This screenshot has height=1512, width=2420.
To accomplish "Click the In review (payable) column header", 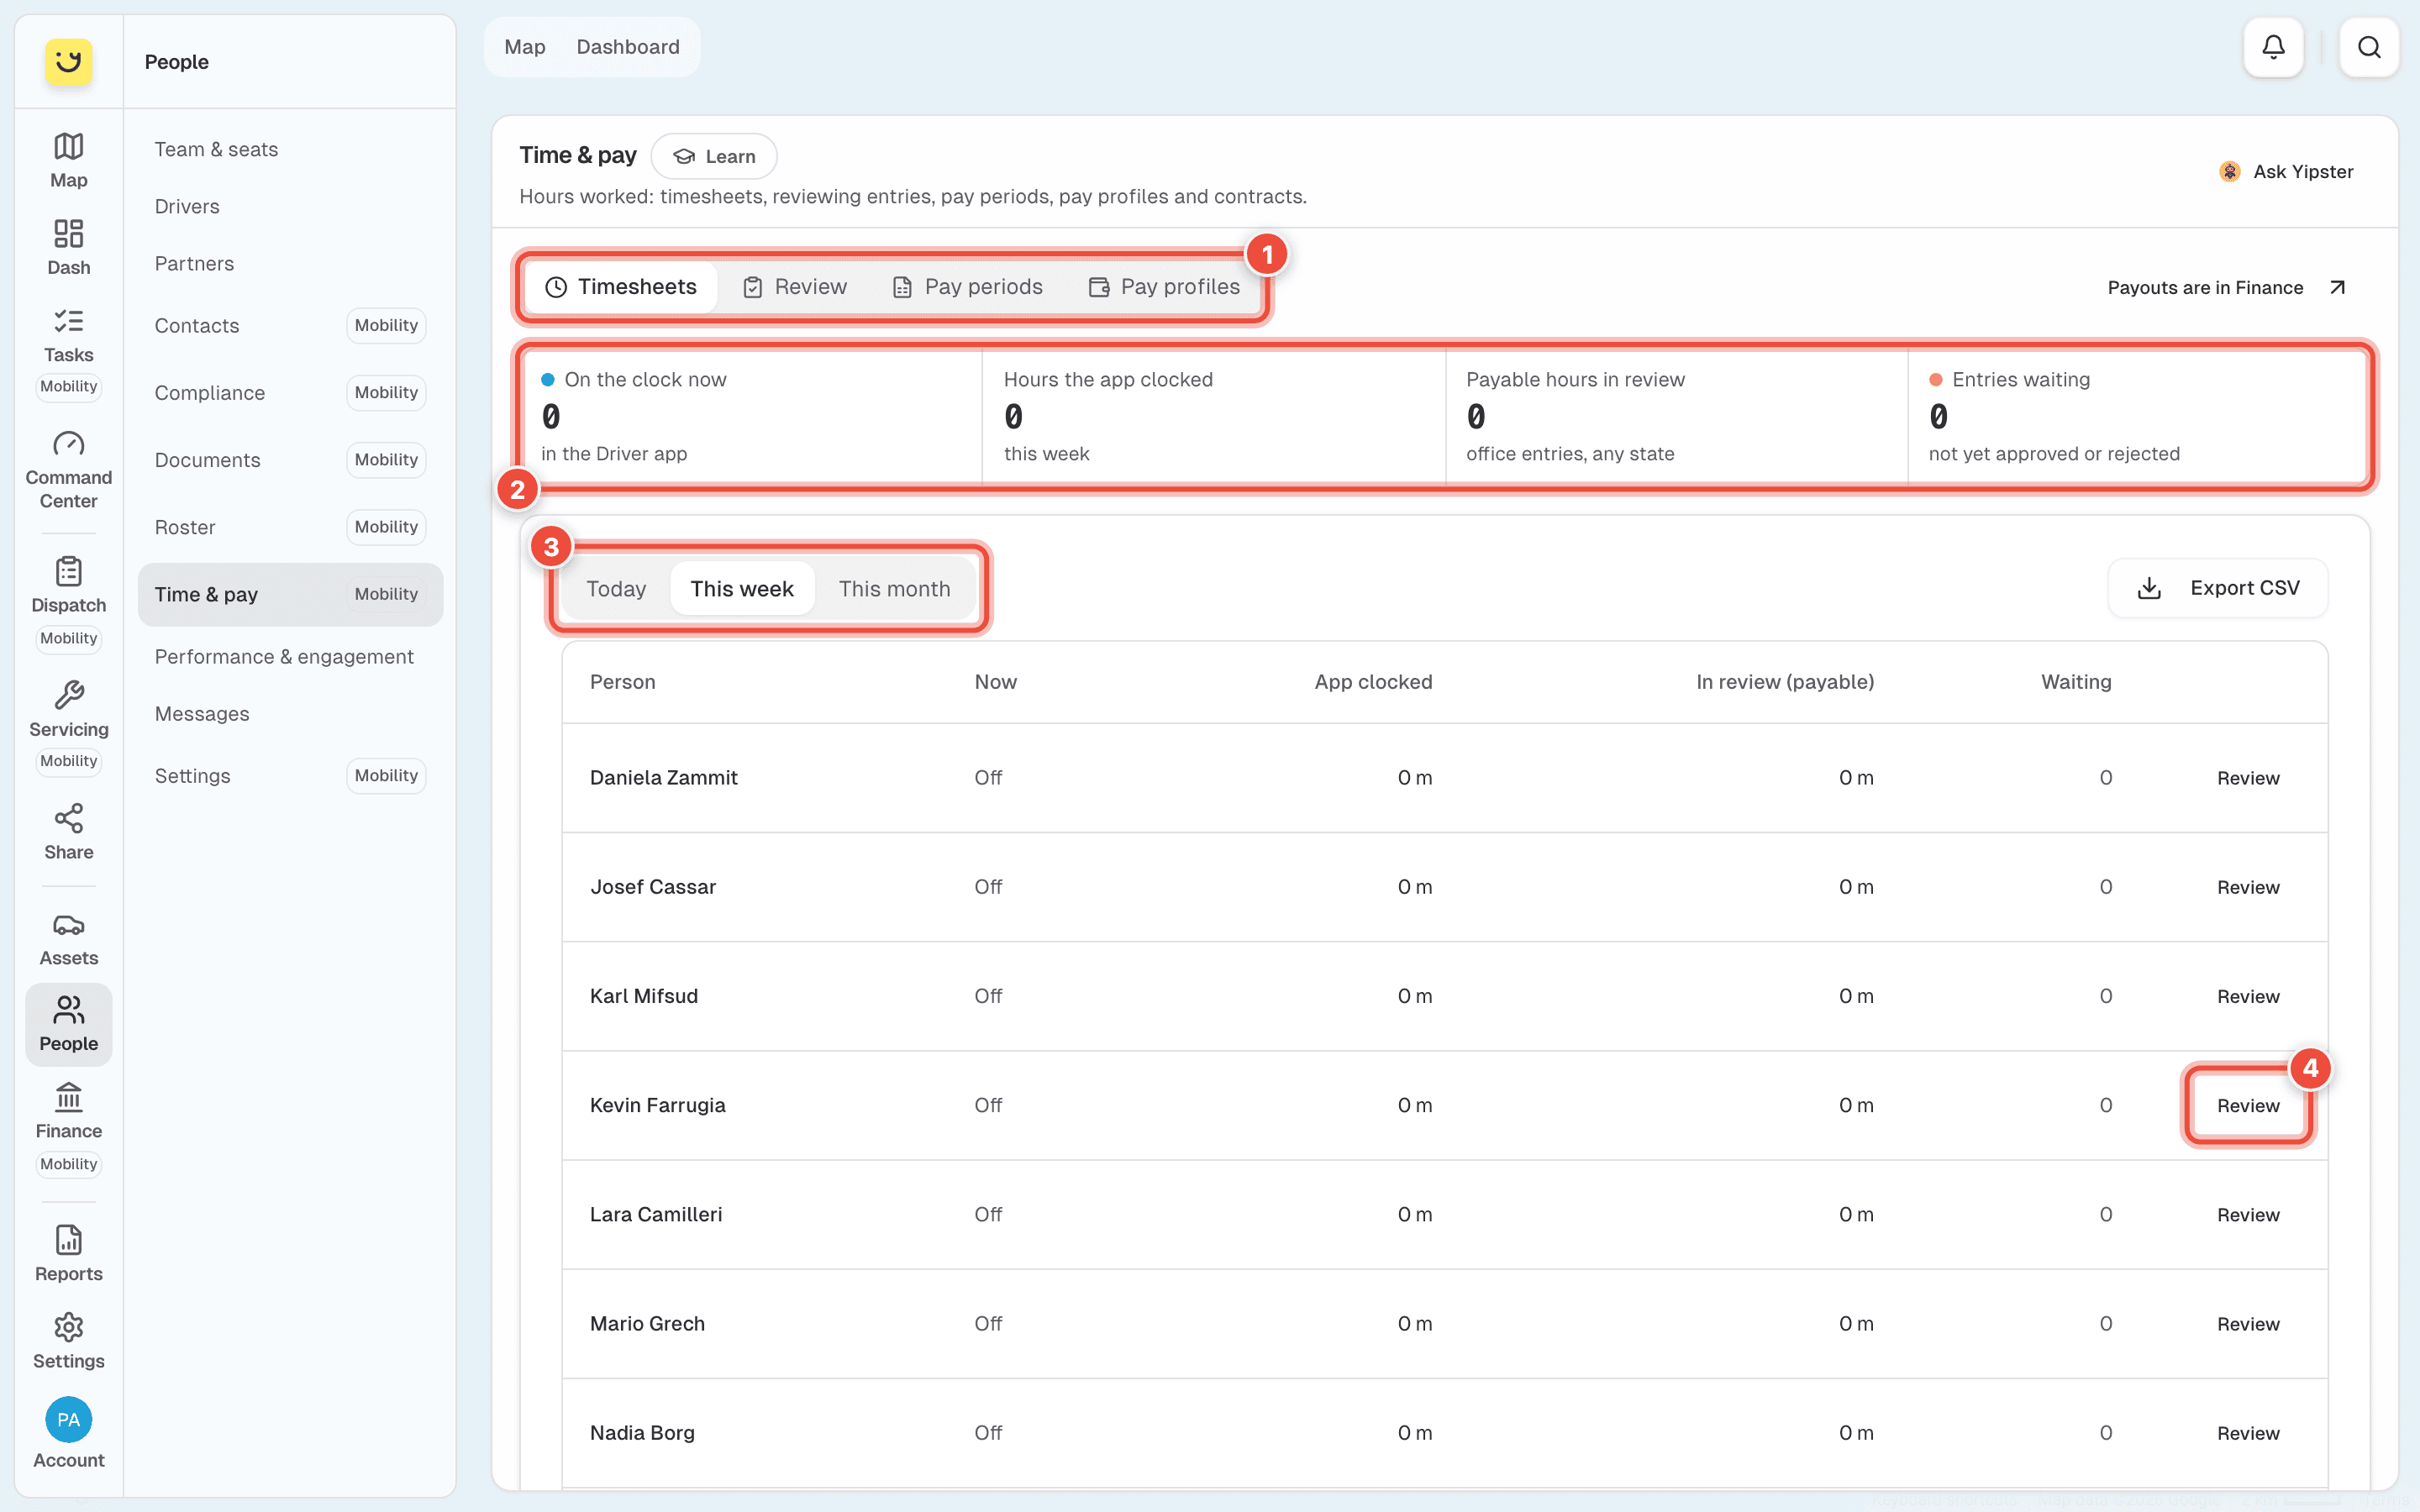I will (1785, 682).
